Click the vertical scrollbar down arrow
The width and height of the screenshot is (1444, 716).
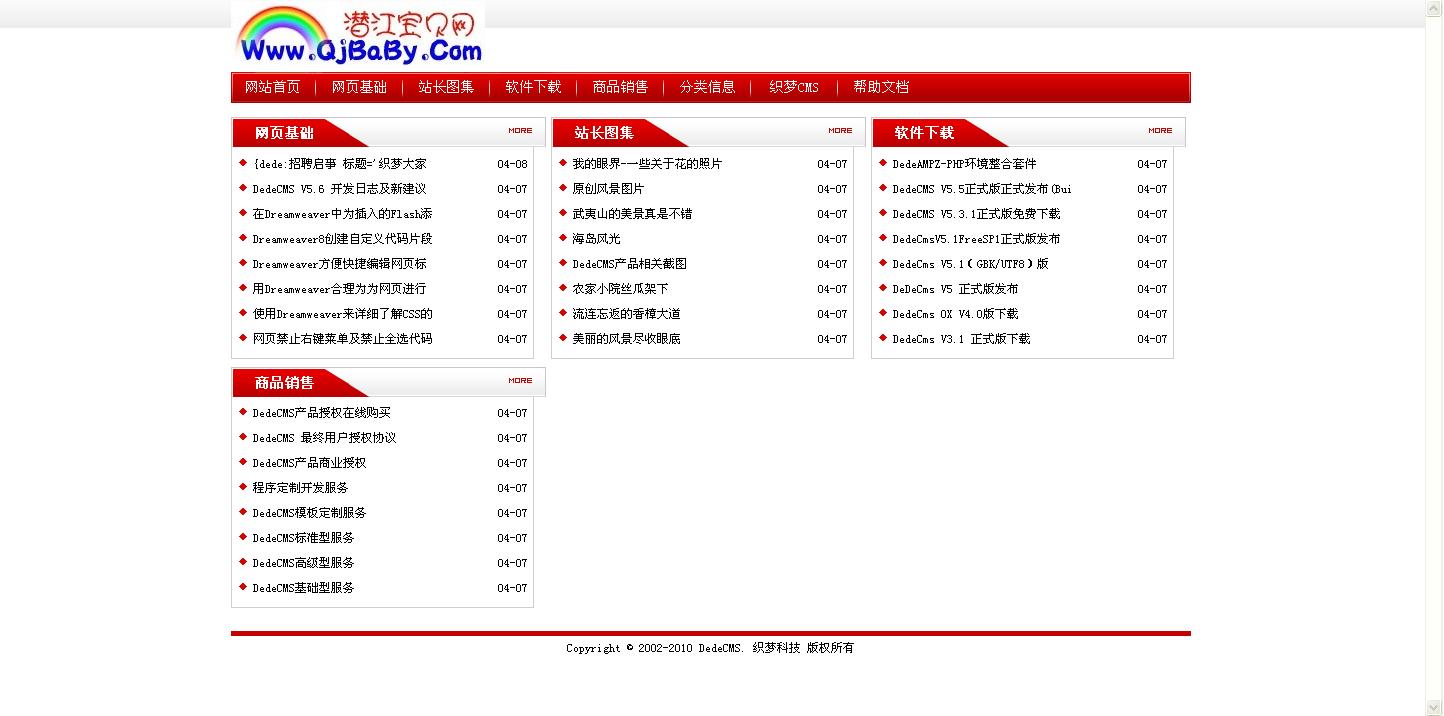(x=1434, y=707)
